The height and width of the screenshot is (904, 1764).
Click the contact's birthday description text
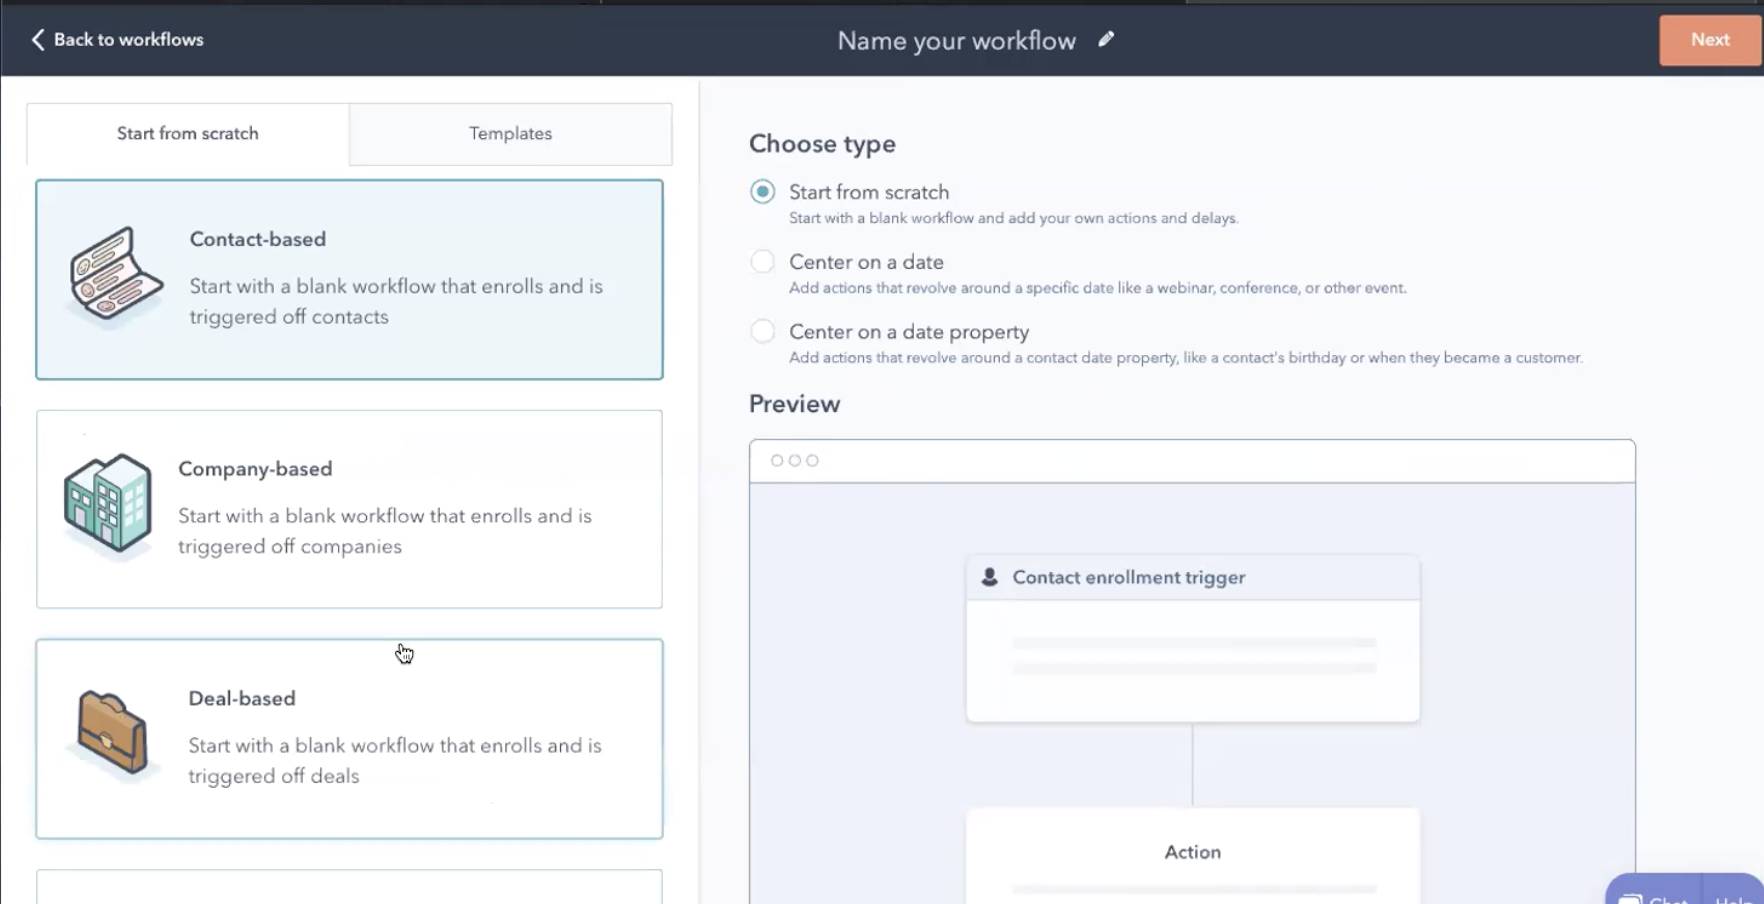(x=1186, y=358)
